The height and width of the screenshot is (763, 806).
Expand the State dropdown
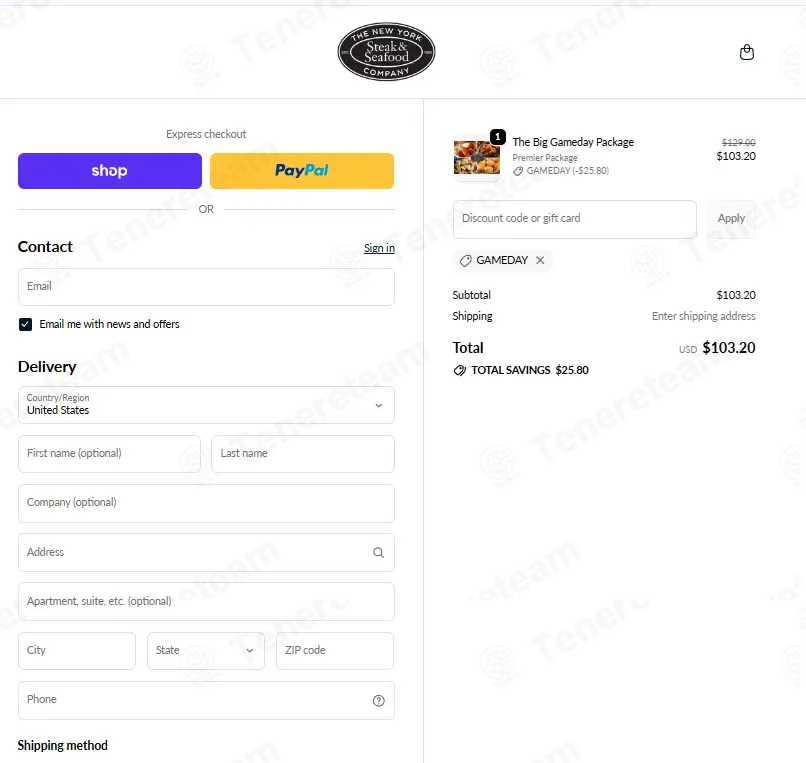pos(206,651)
